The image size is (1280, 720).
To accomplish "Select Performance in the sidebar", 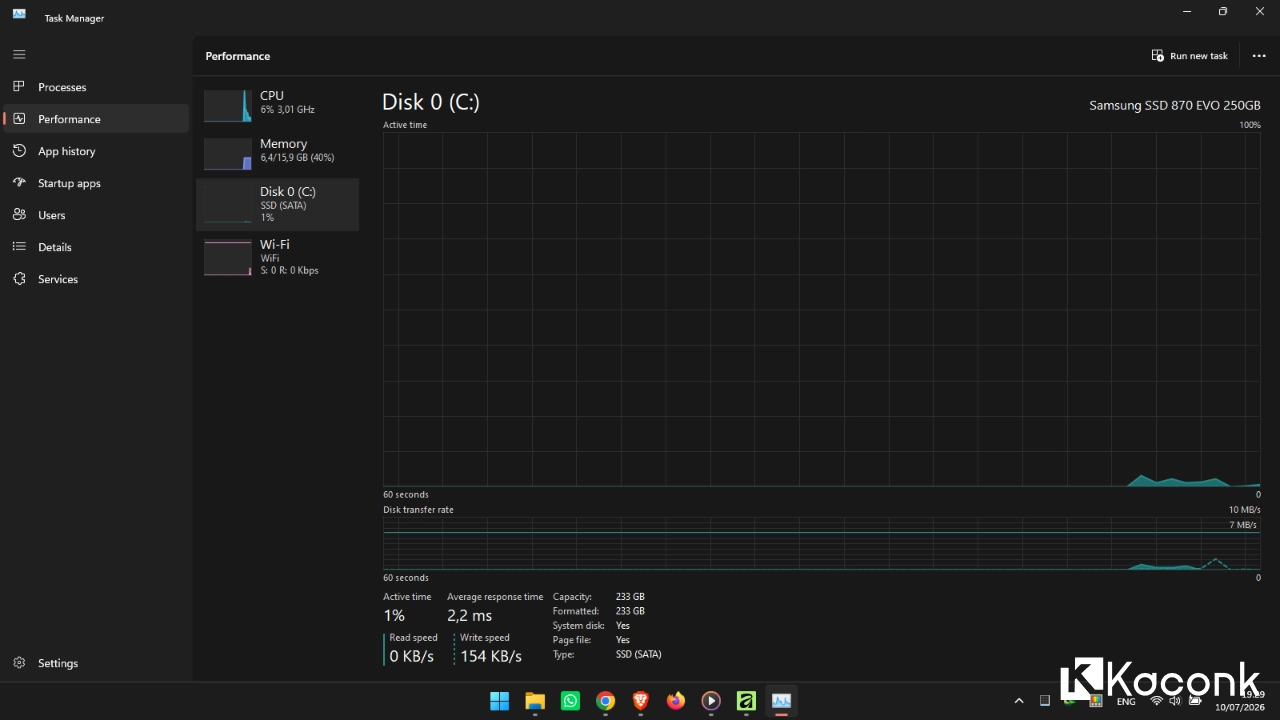I will [96, 119].
